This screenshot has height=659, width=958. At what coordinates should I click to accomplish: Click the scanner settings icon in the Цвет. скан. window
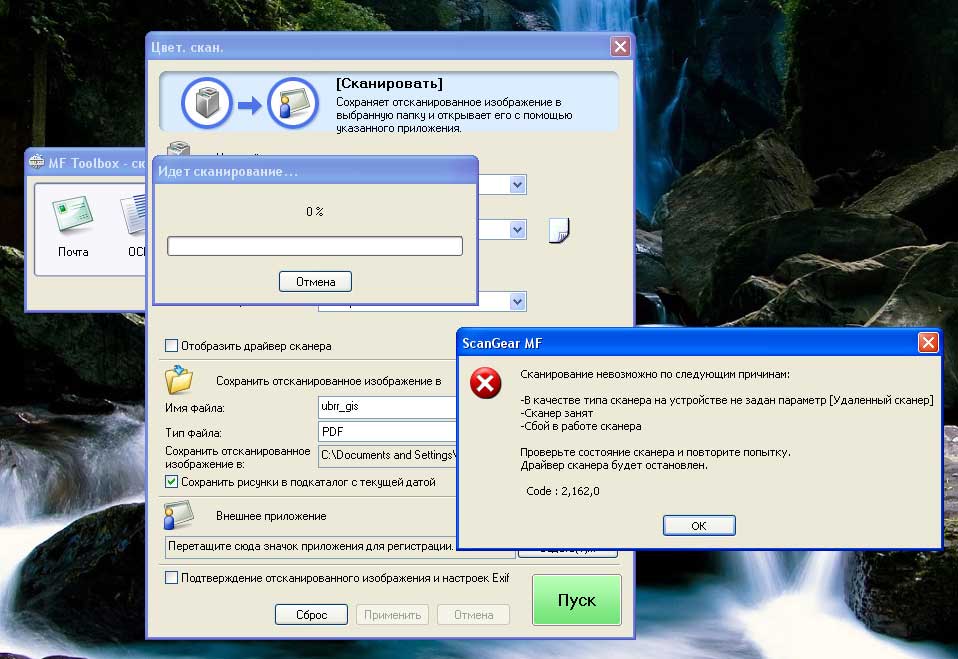(178, 148)
